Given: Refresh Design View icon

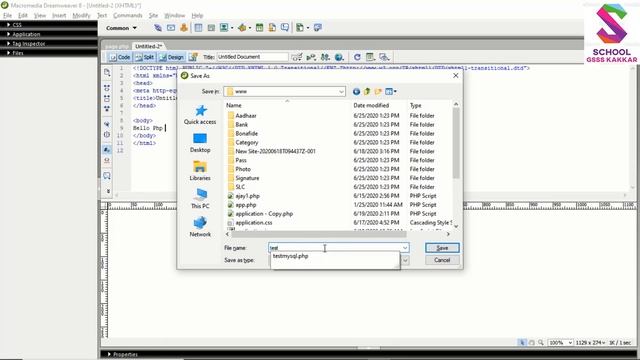Looking at the screenshot, I should pyautogui.click(x=357, y=57).
